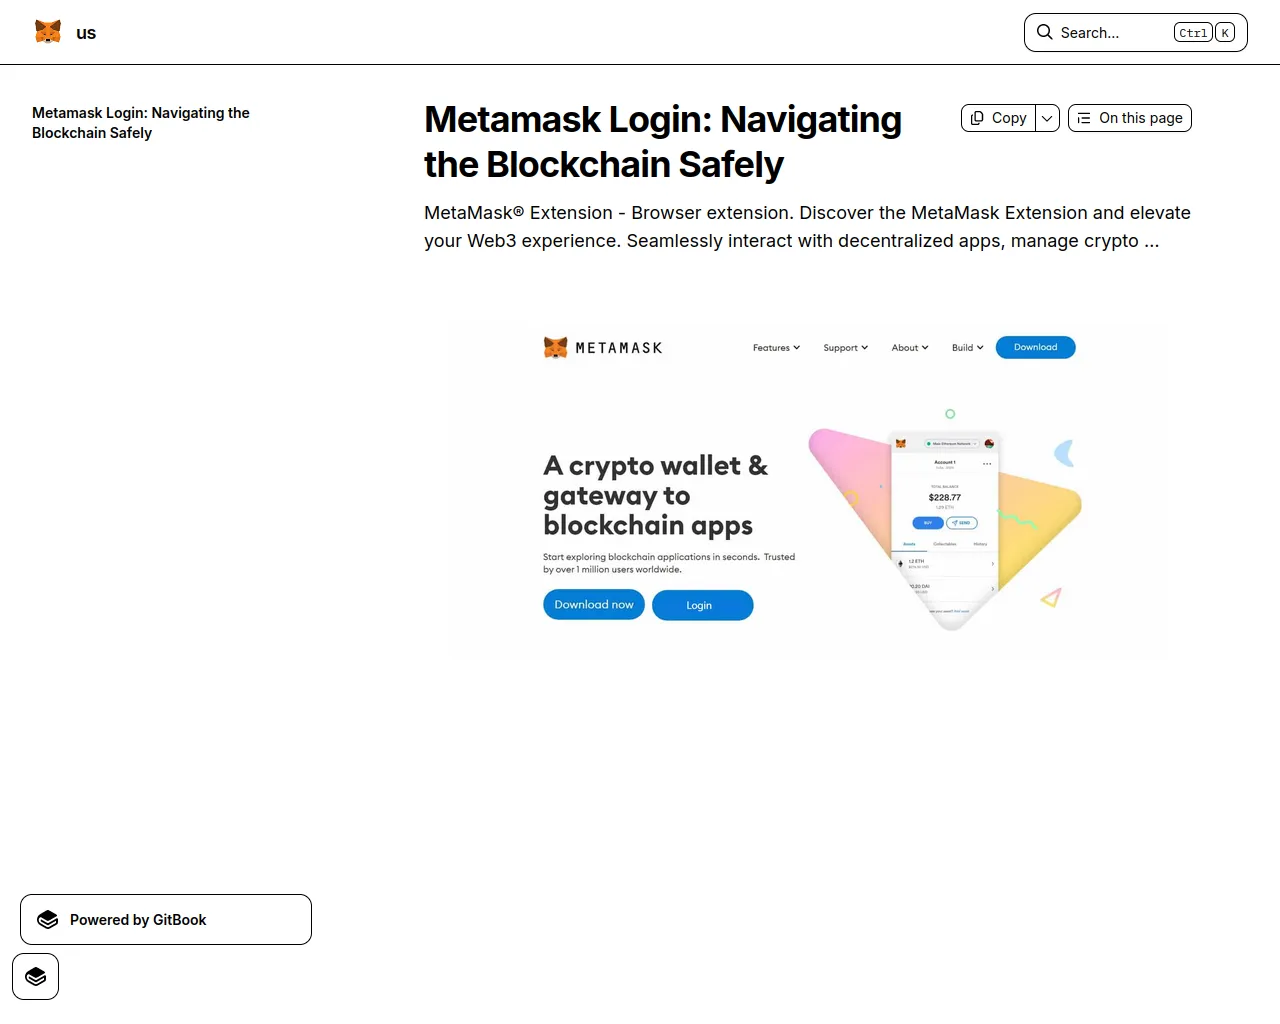
Task: Click the blue Download button in the image header
Action: click(x=1035, y=347)
